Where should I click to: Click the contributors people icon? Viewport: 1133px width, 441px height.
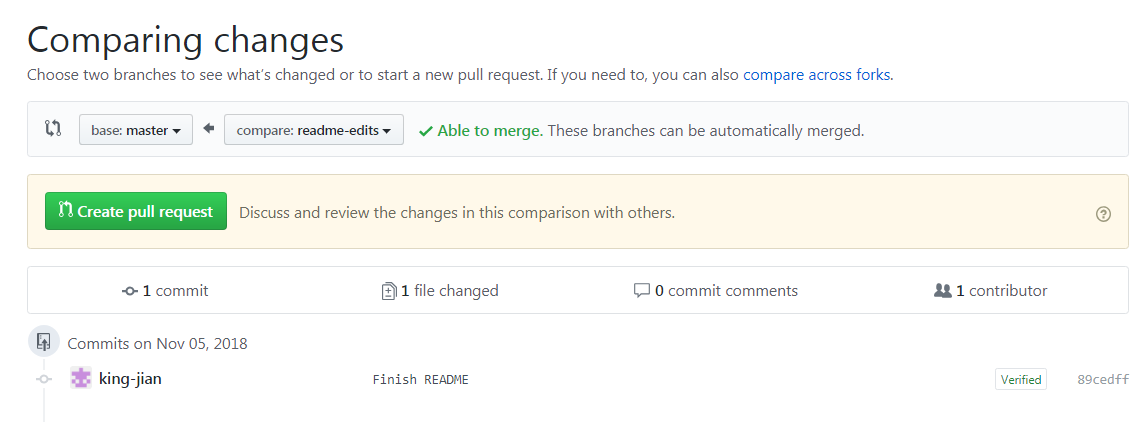pos(942,291)
